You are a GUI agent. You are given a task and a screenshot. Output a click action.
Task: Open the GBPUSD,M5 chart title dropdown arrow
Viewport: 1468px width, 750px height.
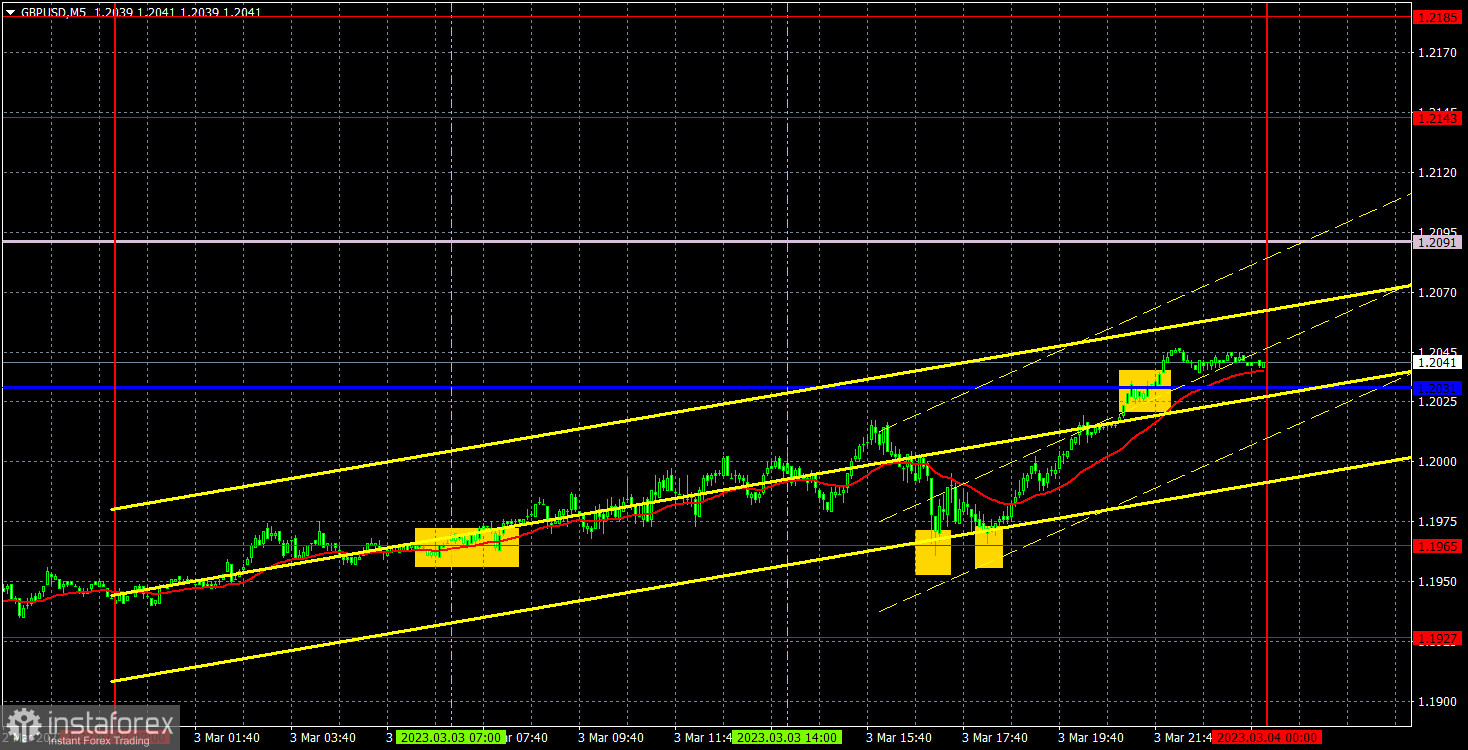[10, 13]
